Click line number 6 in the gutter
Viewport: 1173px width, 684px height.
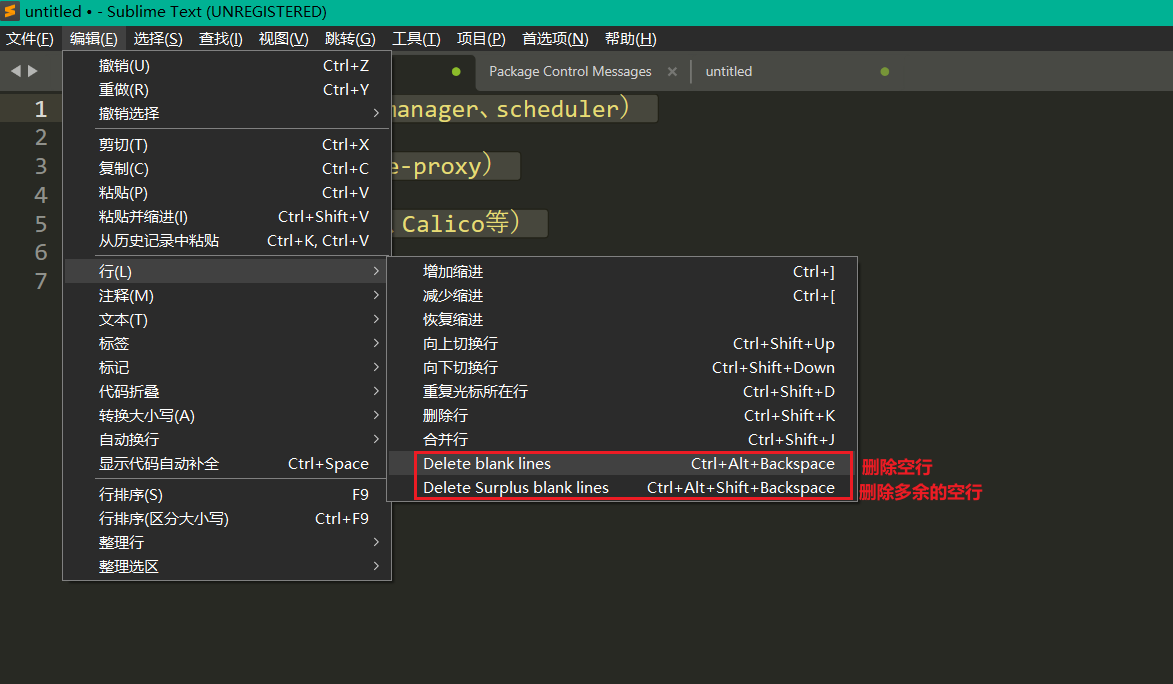[41, 252]
